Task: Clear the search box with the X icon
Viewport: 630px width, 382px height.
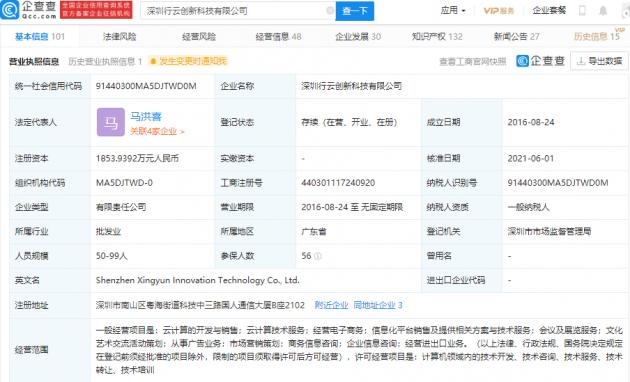Action: click(x=330, y=10)
